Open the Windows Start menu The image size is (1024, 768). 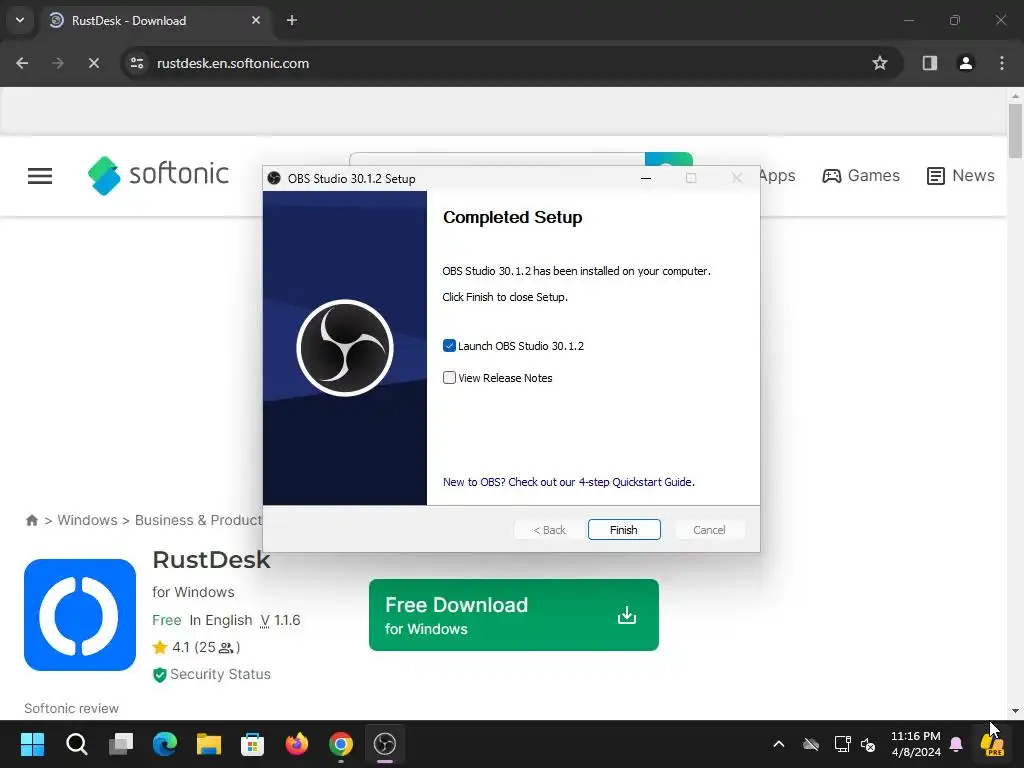(32, 744)
